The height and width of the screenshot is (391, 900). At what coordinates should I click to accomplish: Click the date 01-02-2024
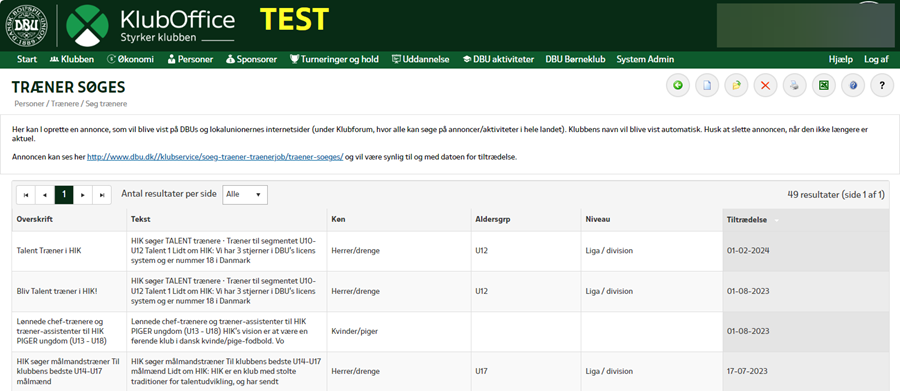[x=747, y=251]
